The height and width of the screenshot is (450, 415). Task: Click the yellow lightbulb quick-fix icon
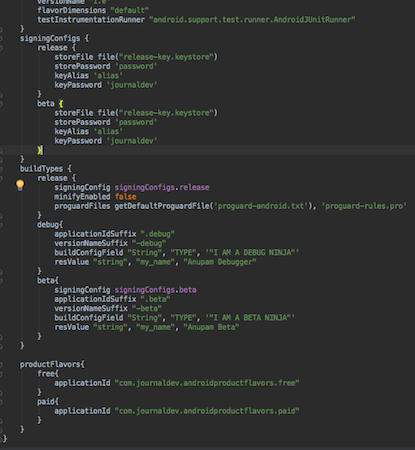click(x=20, y=185)
